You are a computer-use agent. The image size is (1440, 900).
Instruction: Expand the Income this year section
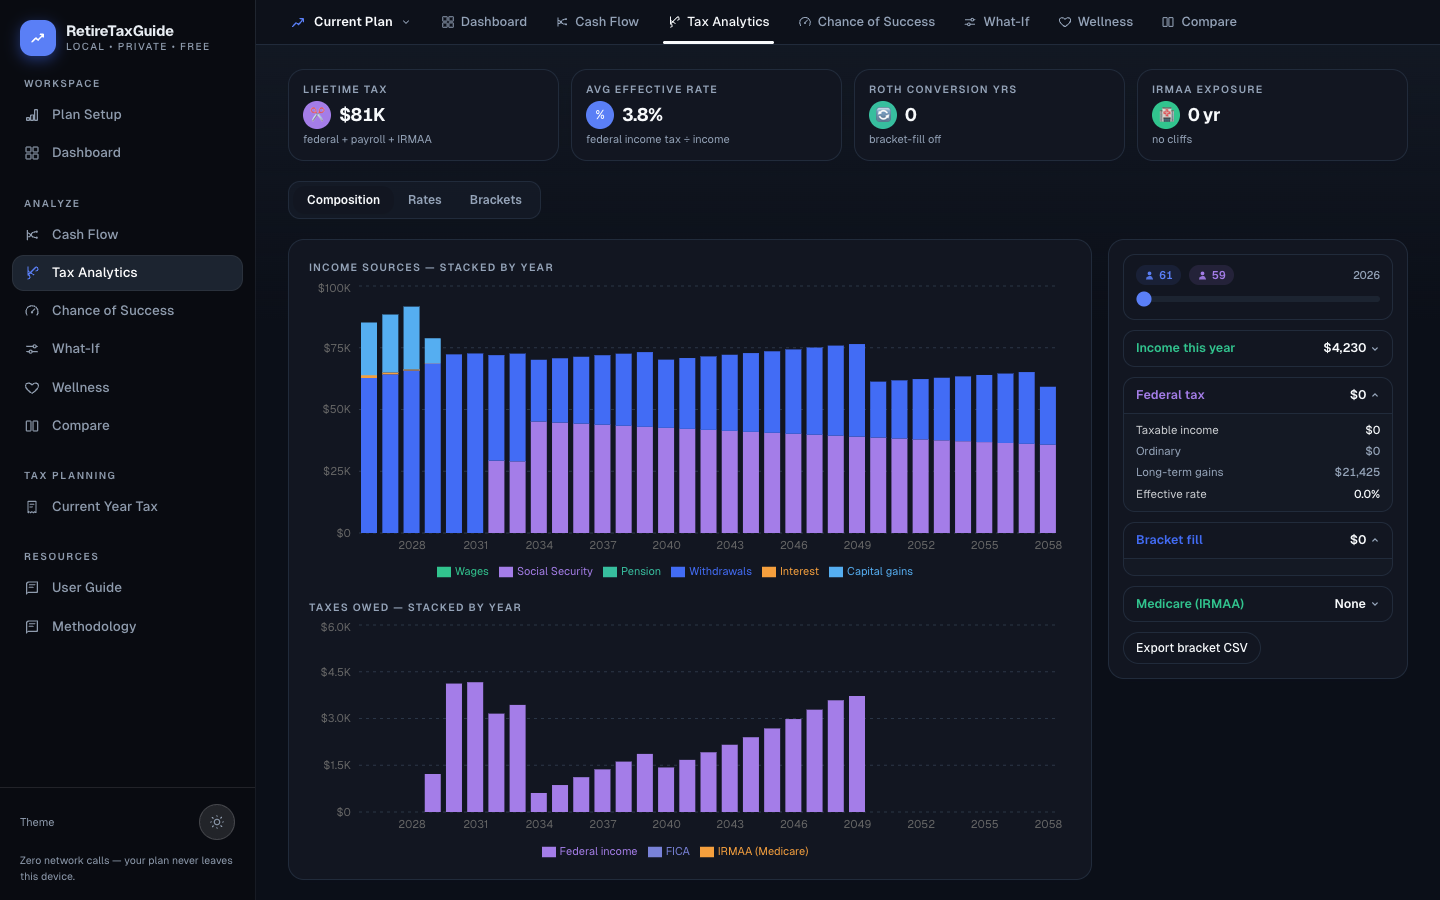click(1258, 348)
